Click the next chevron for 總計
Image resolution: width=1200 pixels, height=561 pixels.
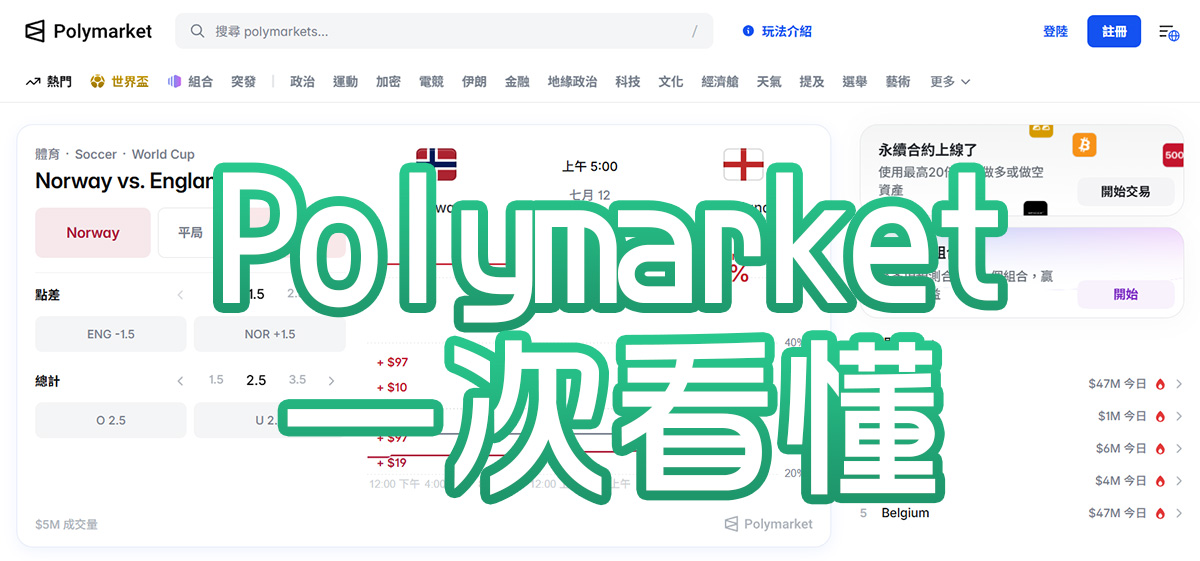331,381
